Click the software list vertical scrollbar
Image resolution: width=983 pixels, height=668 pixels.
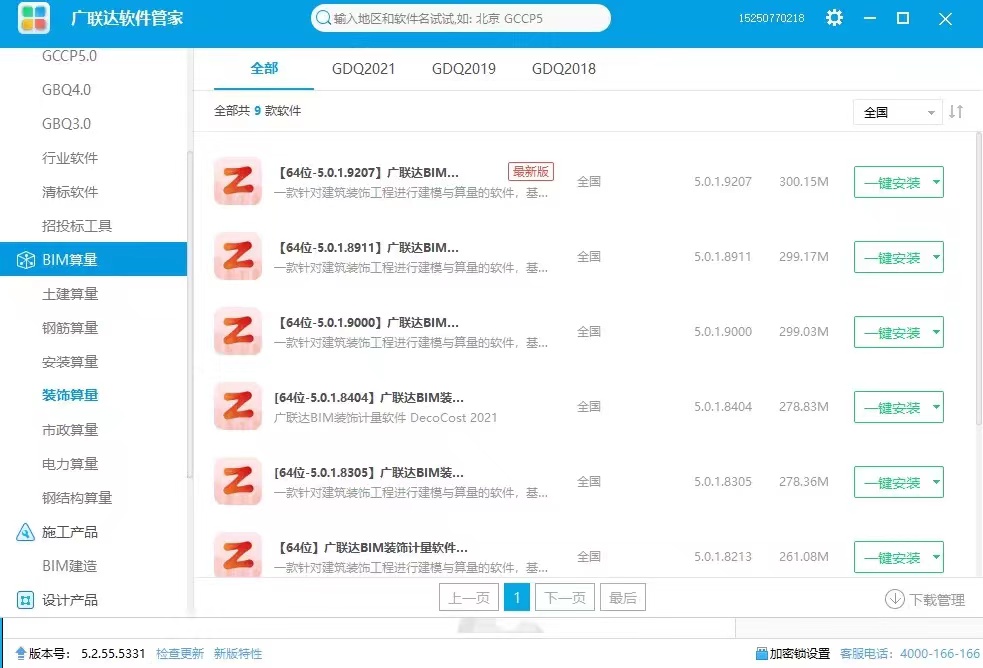point(979,279)
